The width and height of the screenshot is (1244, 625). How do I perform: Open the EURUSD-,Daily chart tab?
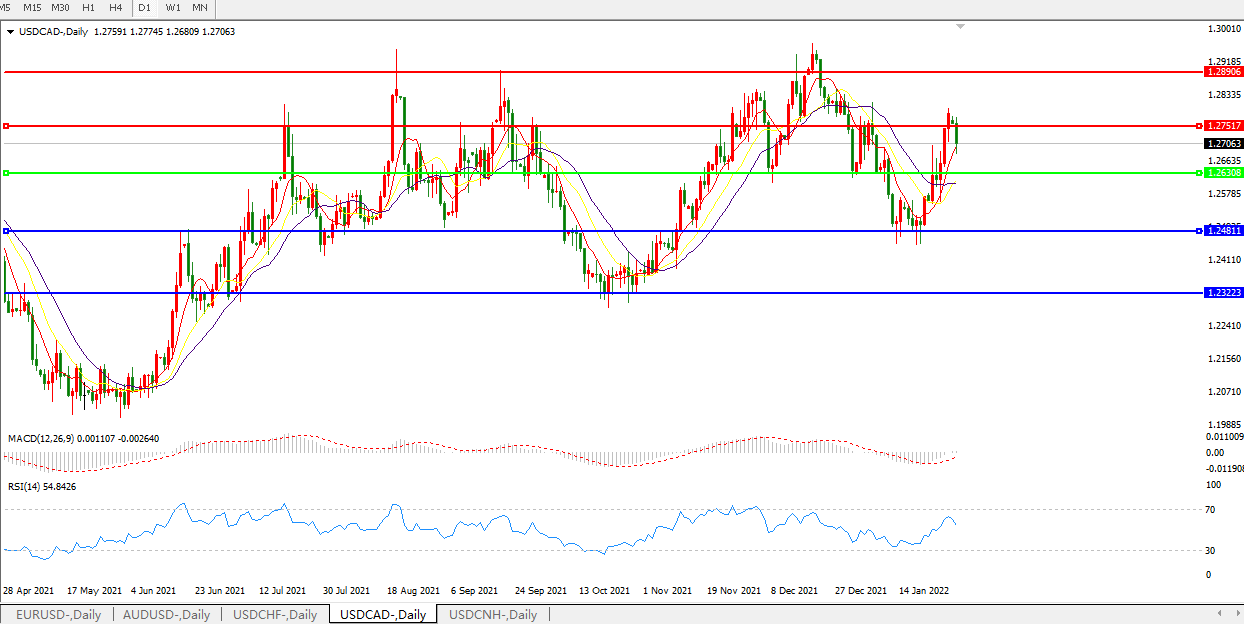pyautogui.click(x=58, y=615)
